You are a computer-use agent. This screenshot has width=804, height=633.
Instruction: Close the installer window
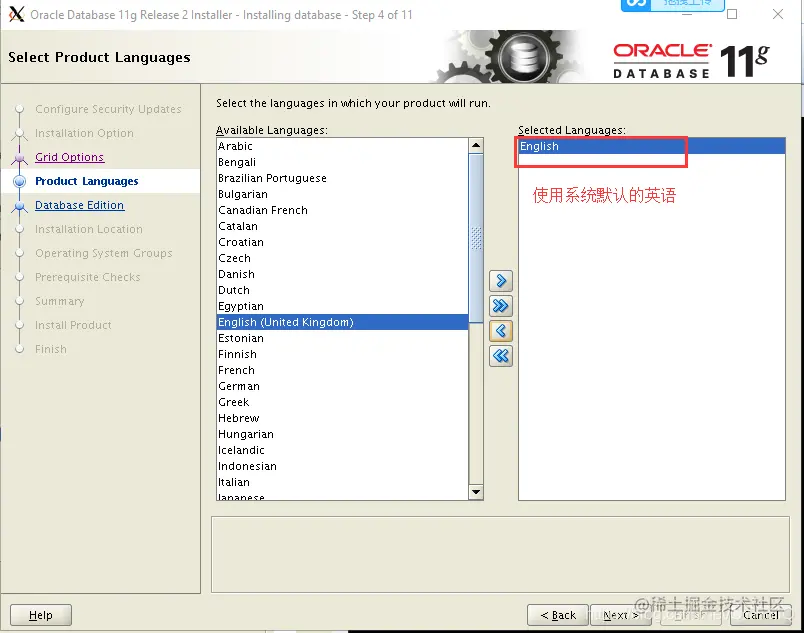click(x=778, y=14)
